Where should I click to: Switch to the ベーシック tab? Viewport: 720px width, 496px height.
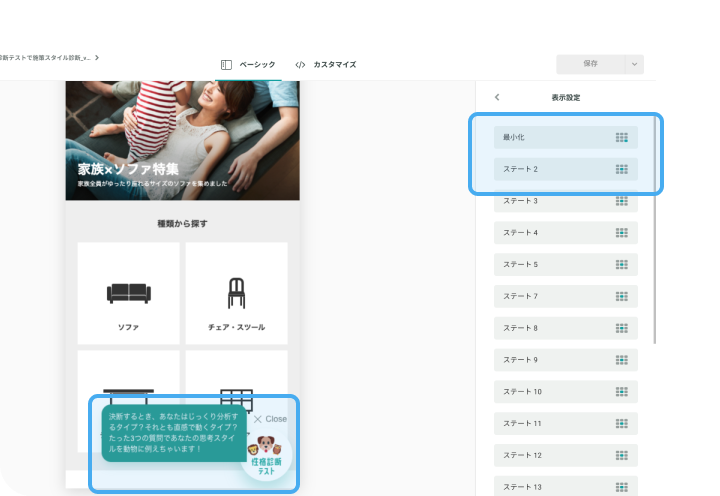pos(248,65)
